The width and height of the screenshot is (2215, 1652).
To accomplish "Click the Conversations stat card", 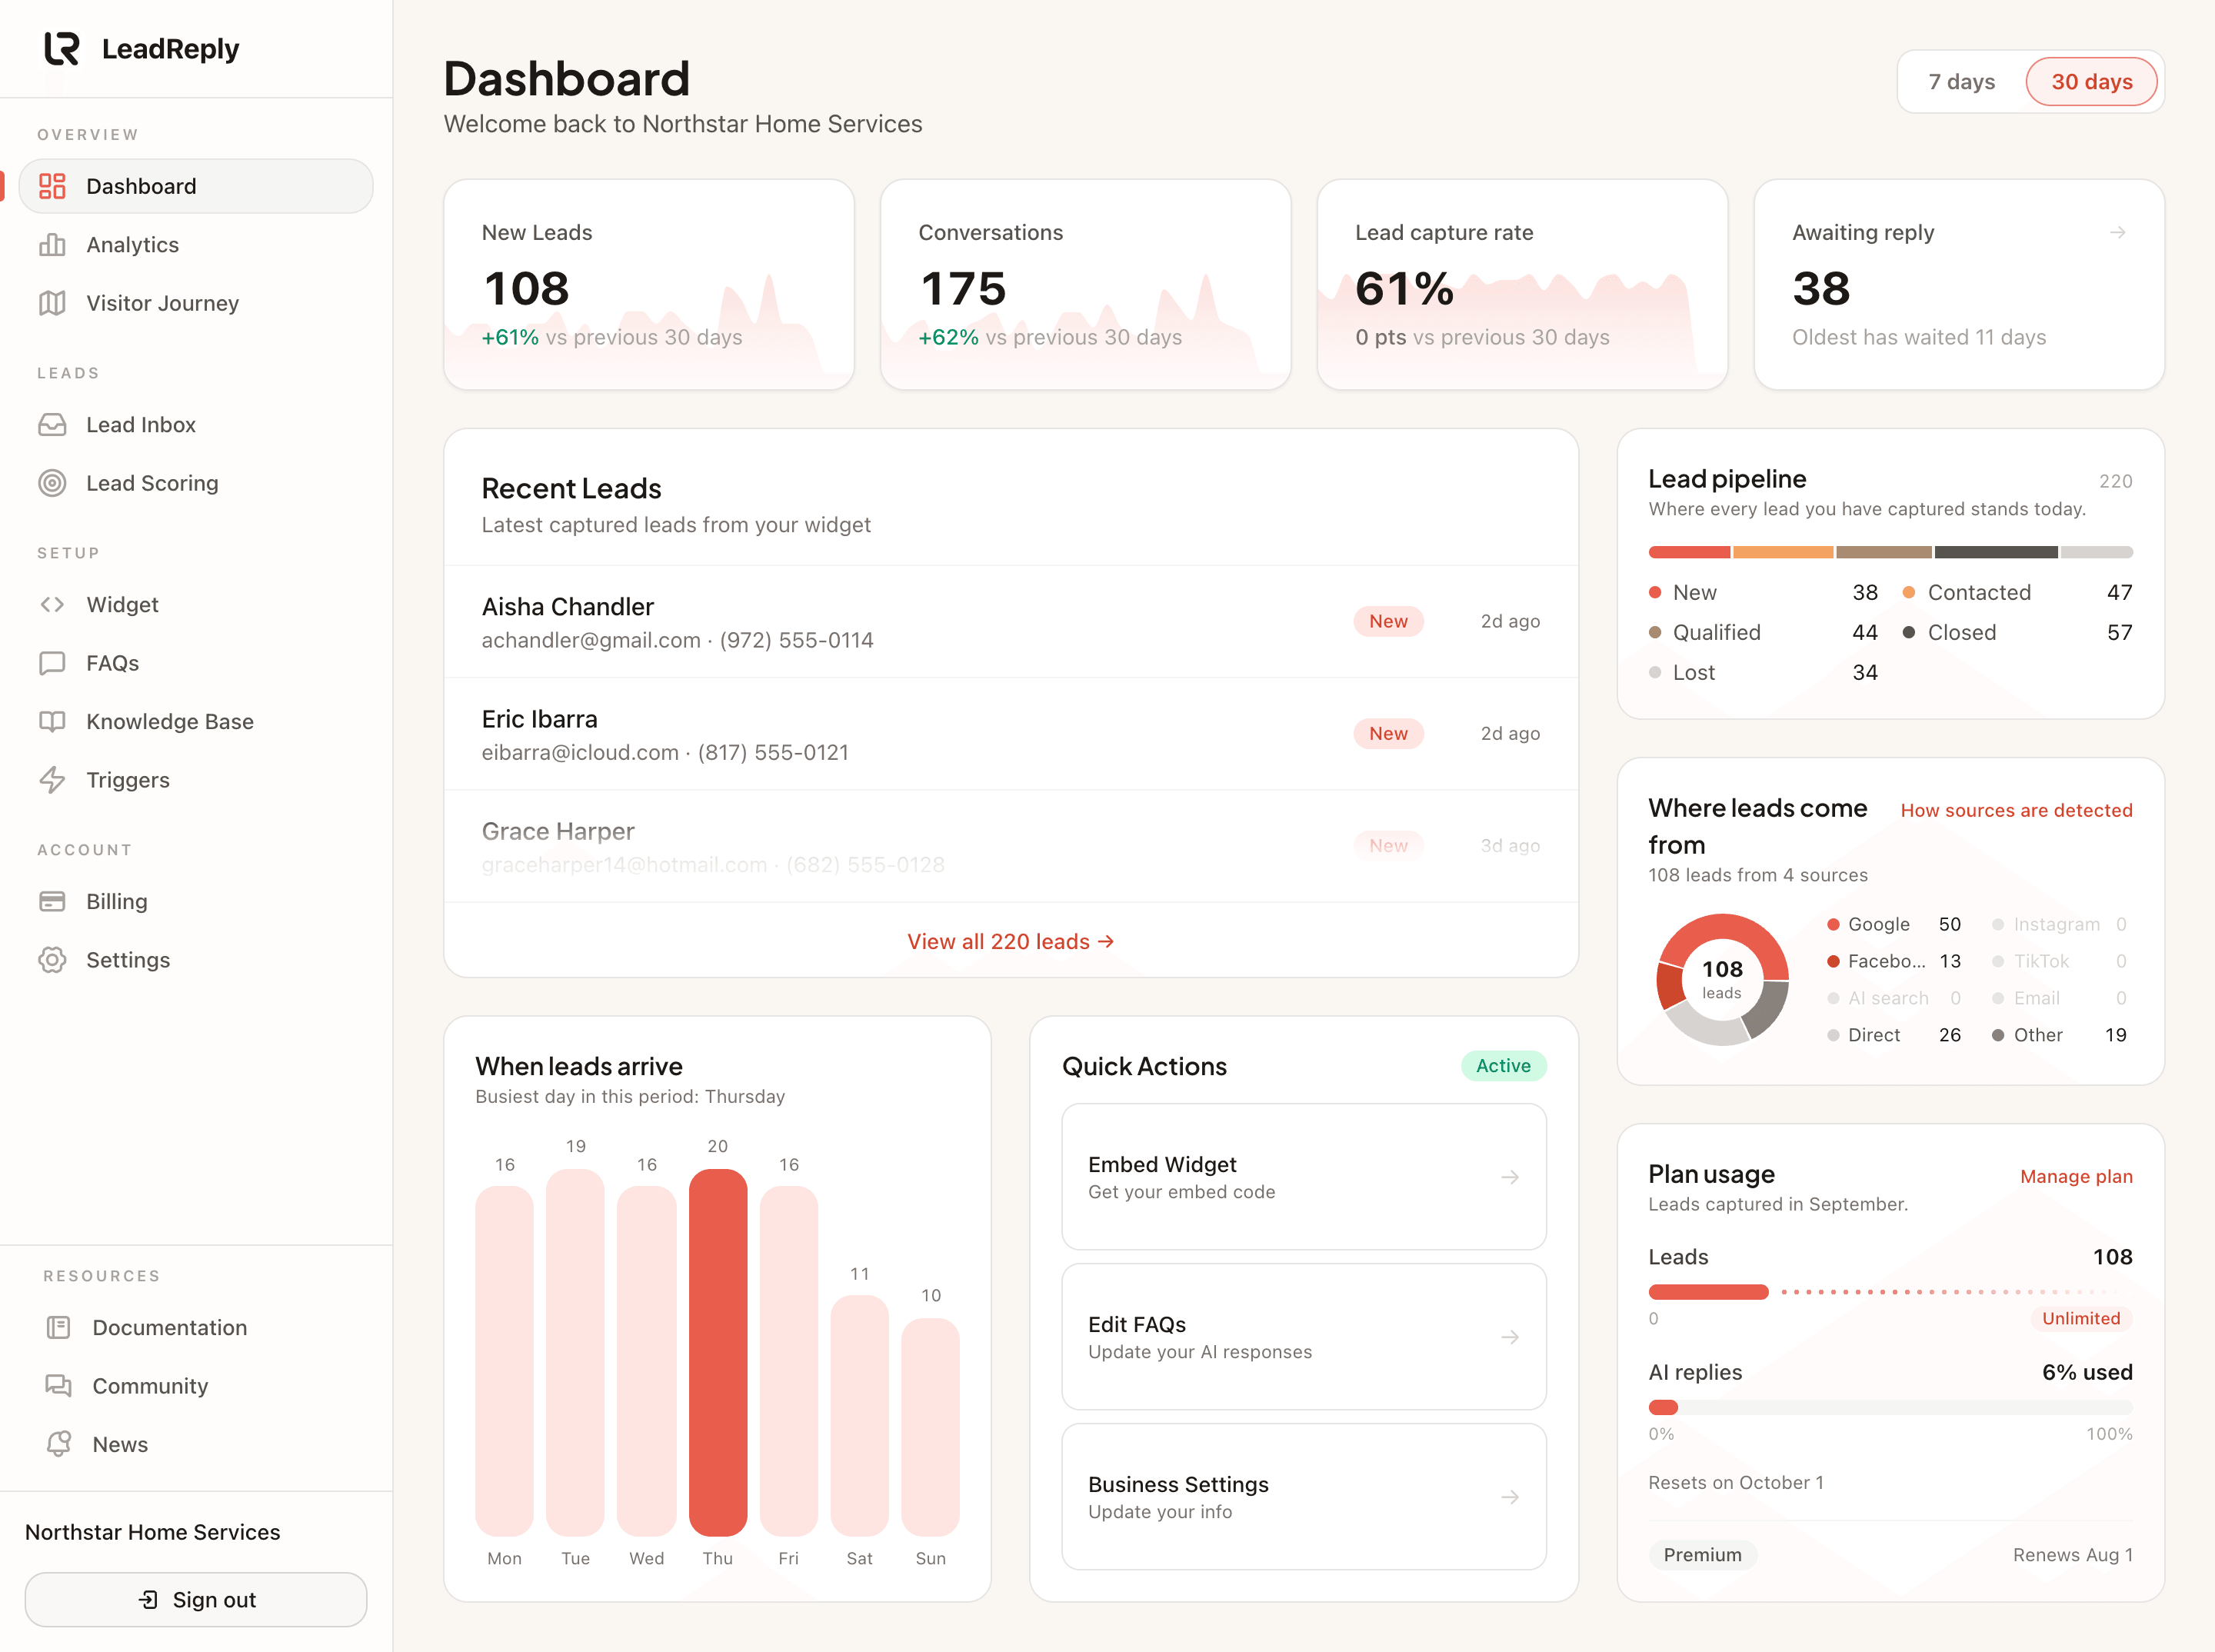I will click(1085, 284).
